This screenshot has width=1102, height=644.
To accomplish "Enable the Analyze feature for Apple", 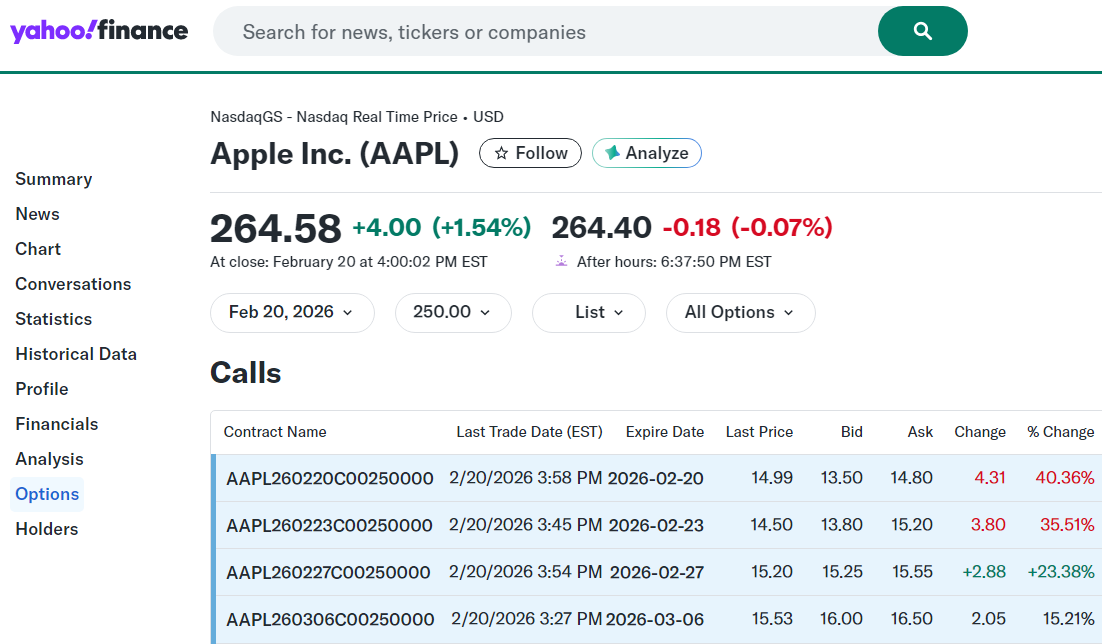I will pyautogui.click(x=646, y=152).
